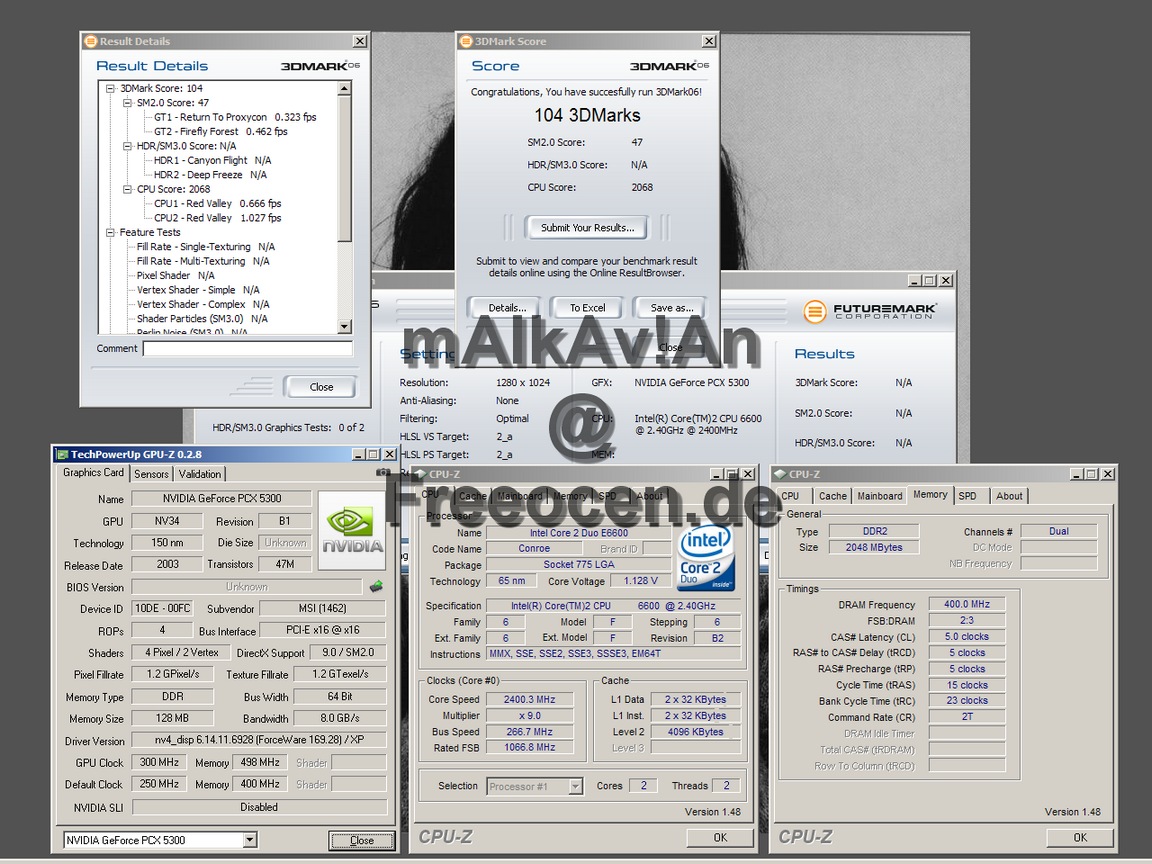Collapse the SM2.0 Score: 47 node

127,103
